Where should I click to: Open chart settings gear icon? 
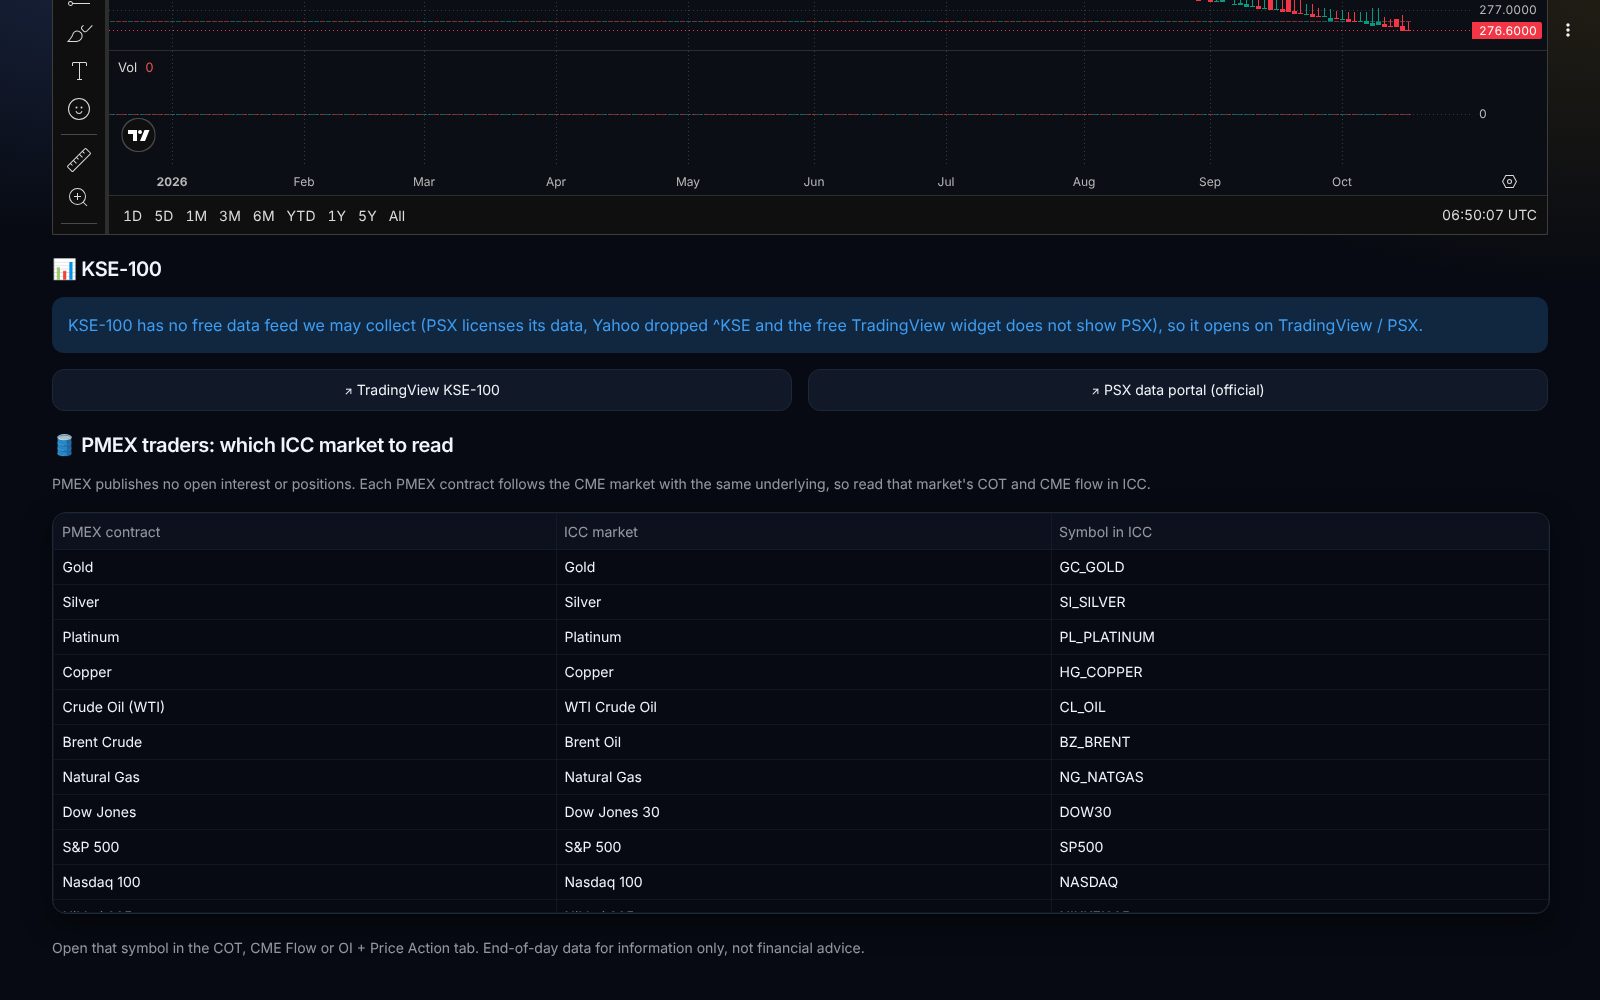point(1509,182)
